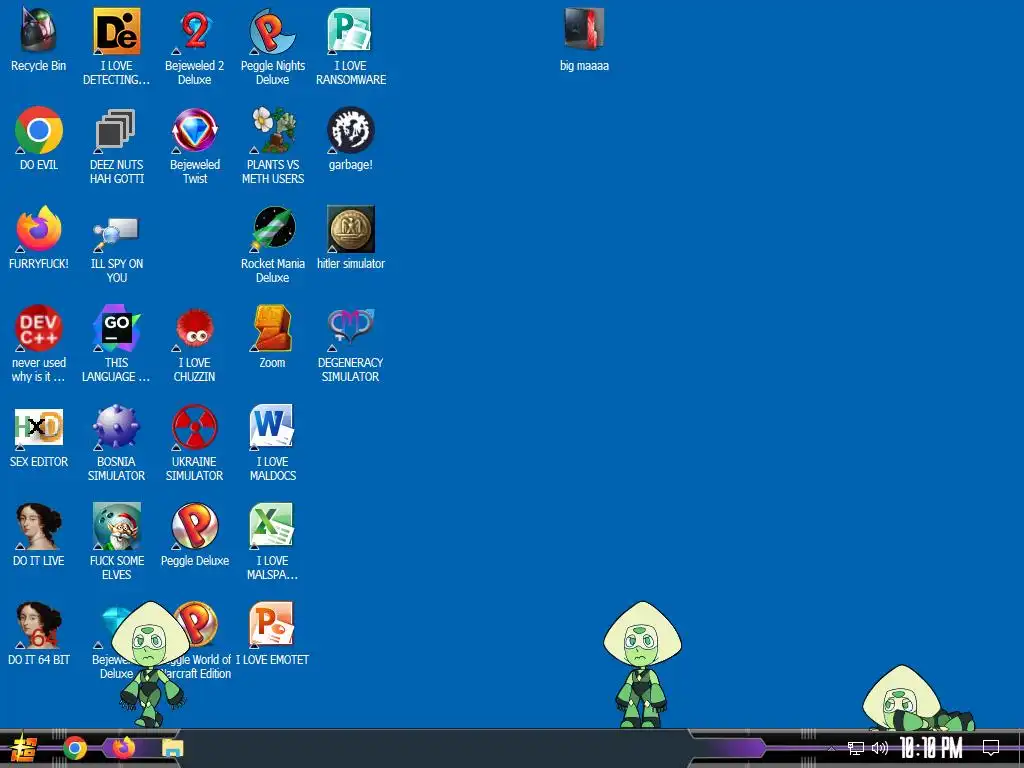The image size is (1024, 768).
Task: Open the Start menu button
Action: click(x=24, y=748)
